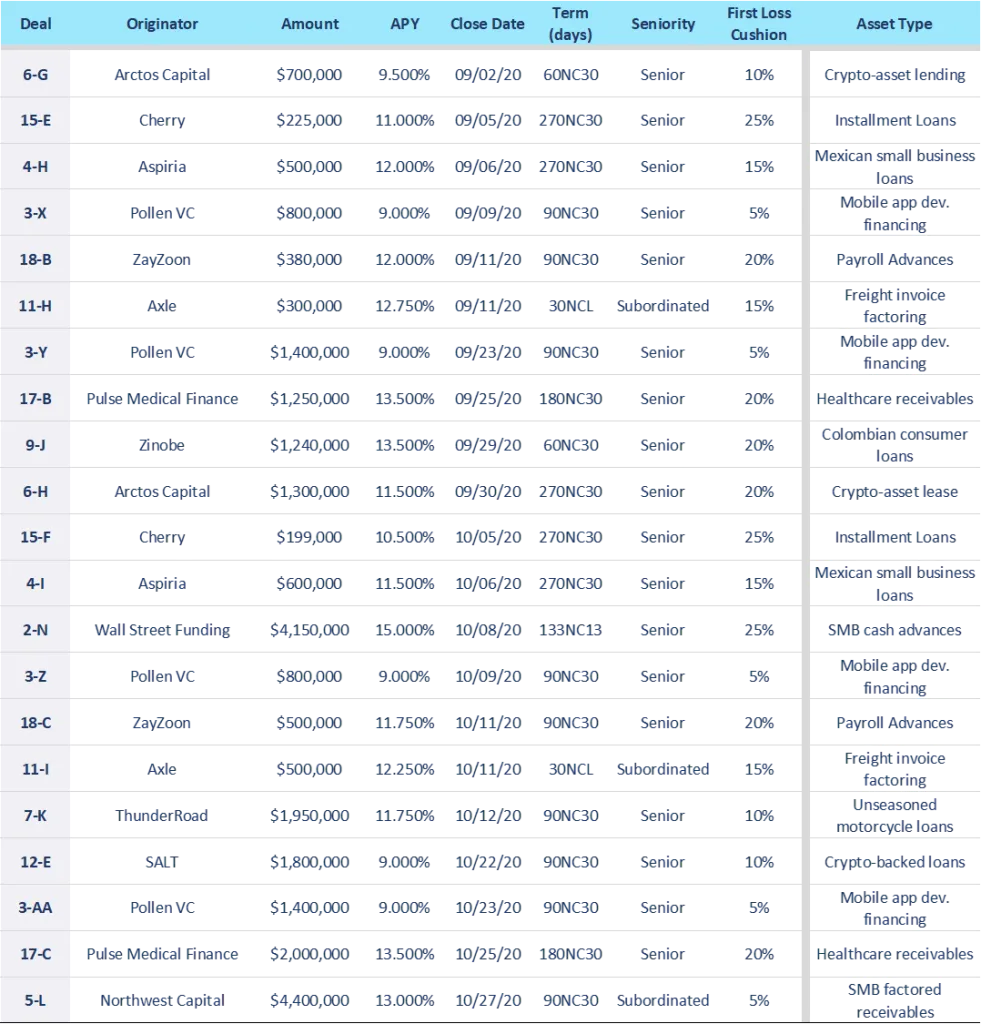Click the Crypto-asset lease cell
The height and width of the screenshot is (1024, 981).
click(894, 492)
